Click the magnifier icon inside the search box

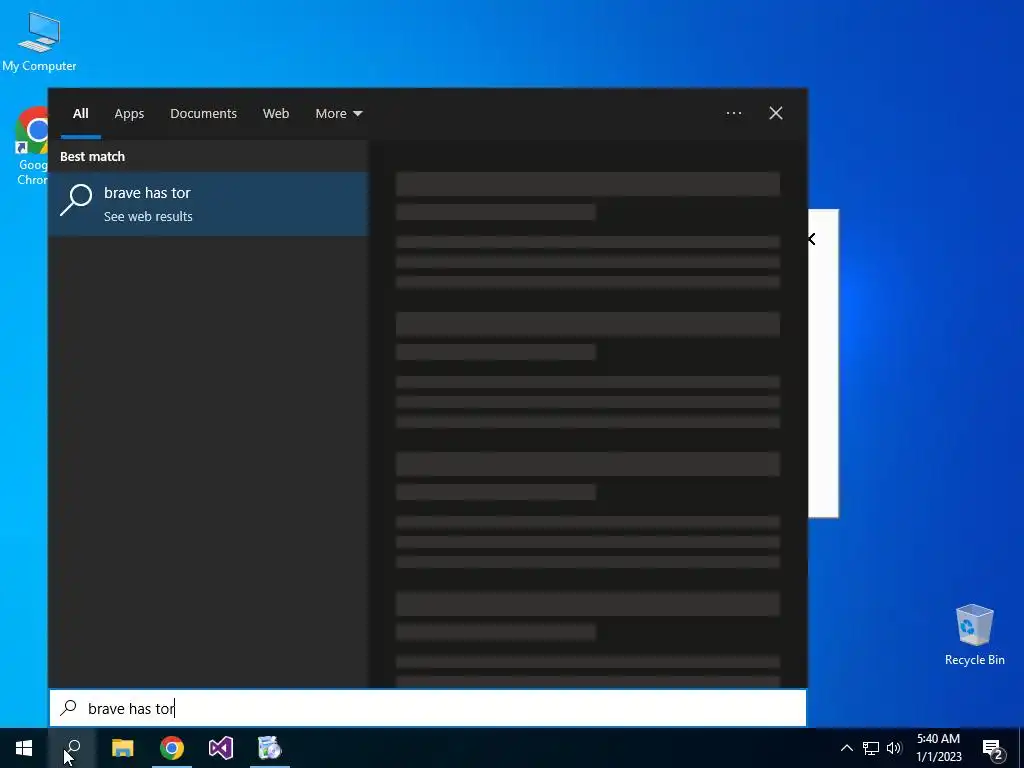(68, 708)
